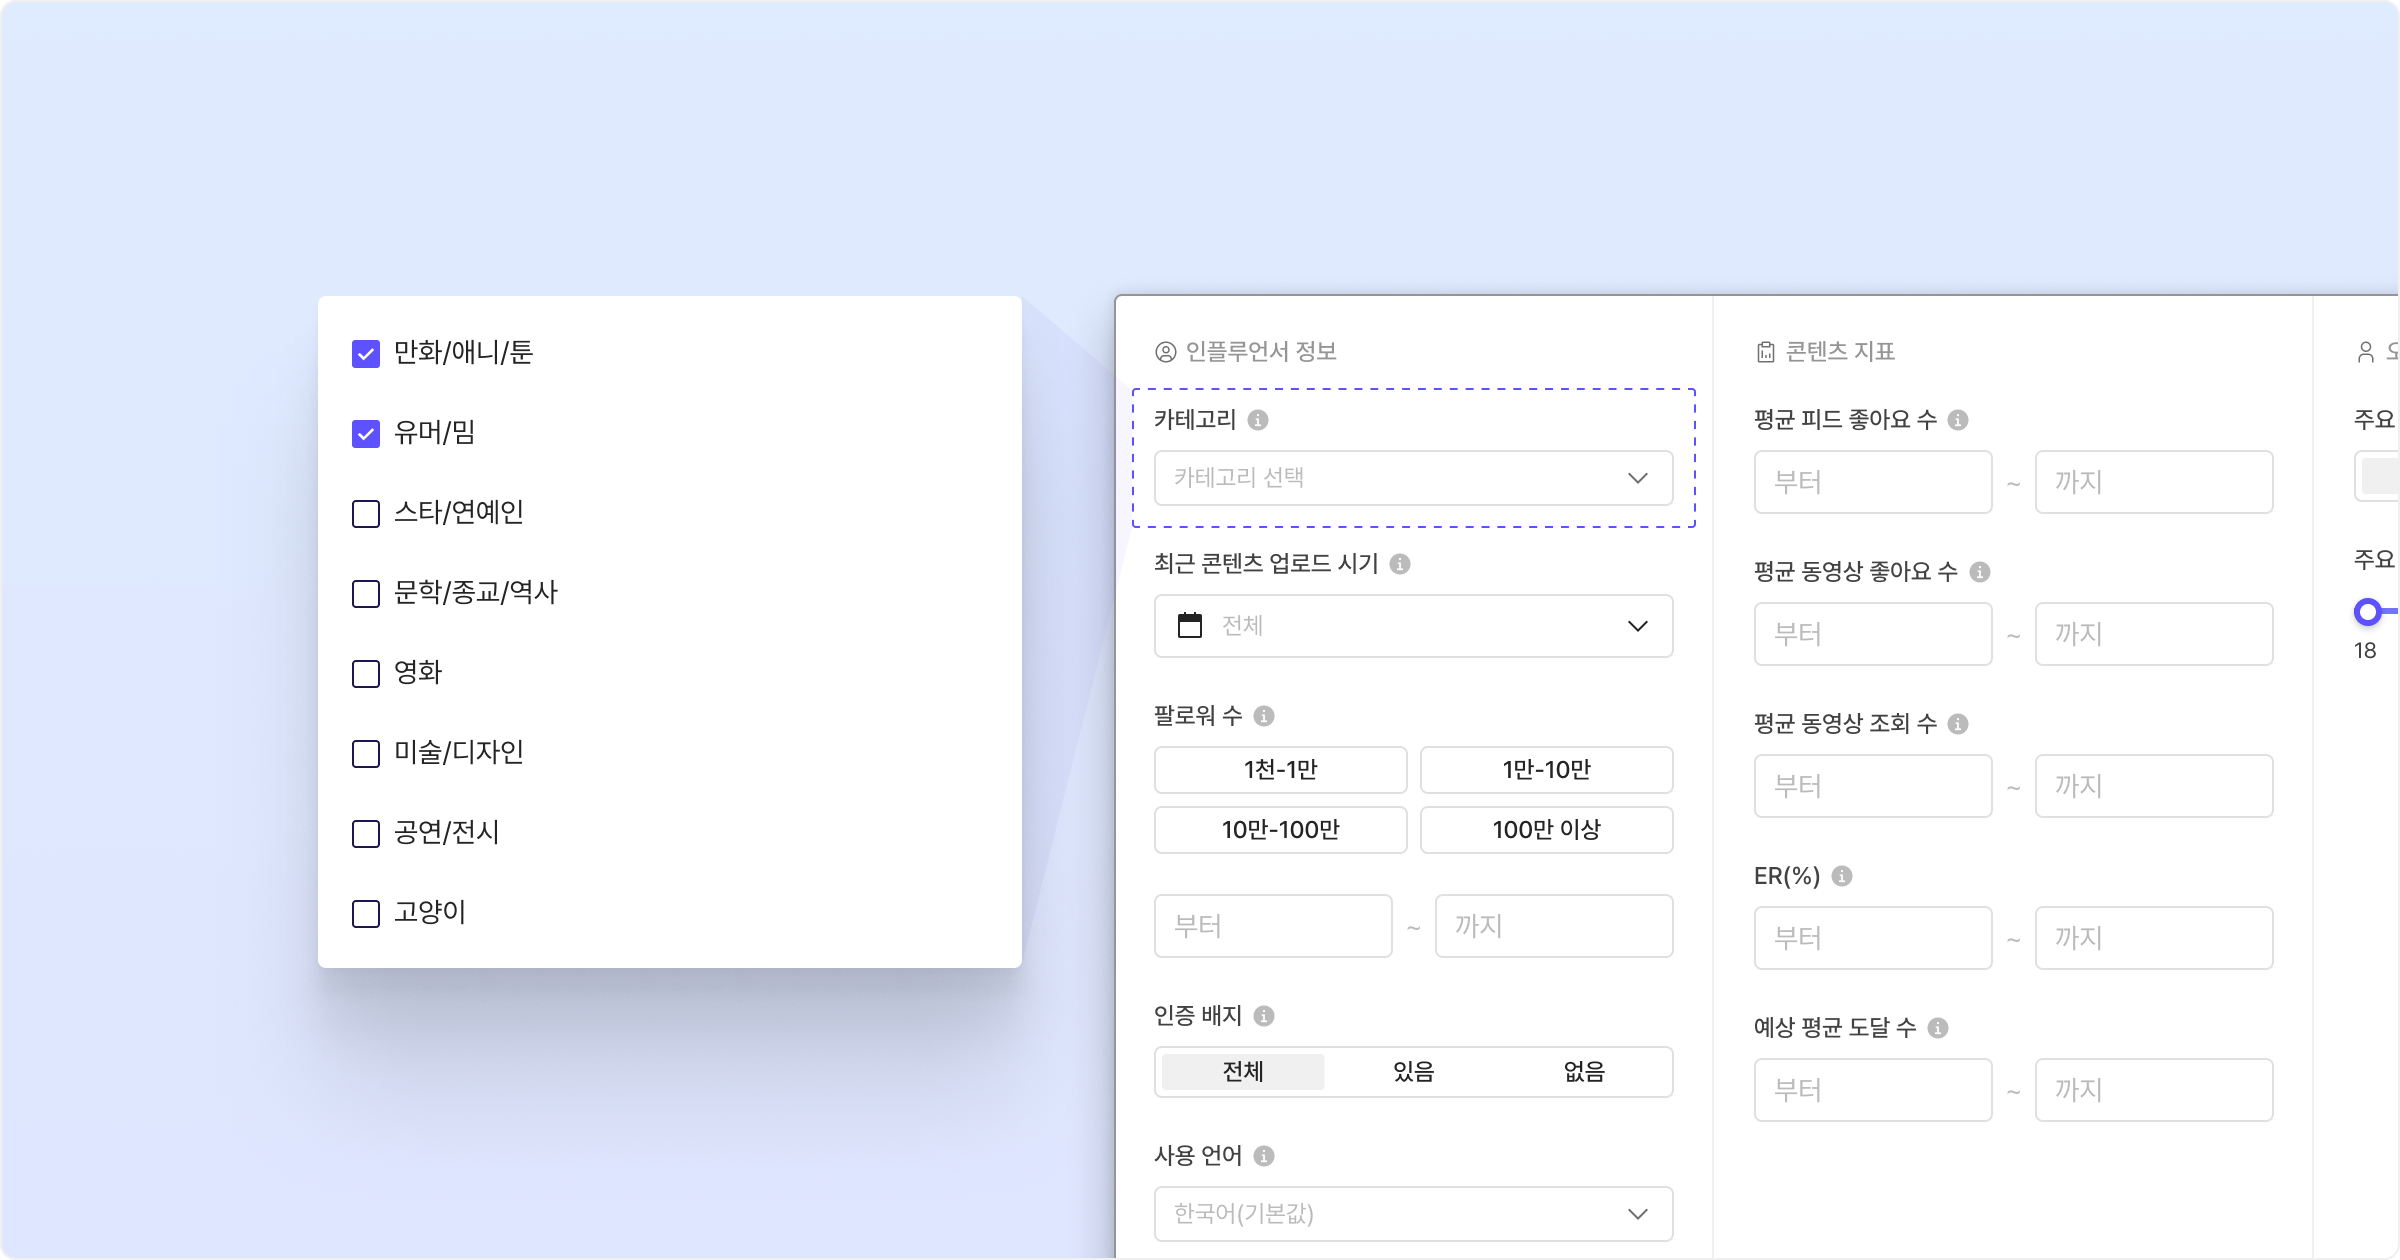The image size is (2400, 1260).
Task: Click info icon next to 카테고리 label
Action: pyautogui.click(x=1258, y=420)
